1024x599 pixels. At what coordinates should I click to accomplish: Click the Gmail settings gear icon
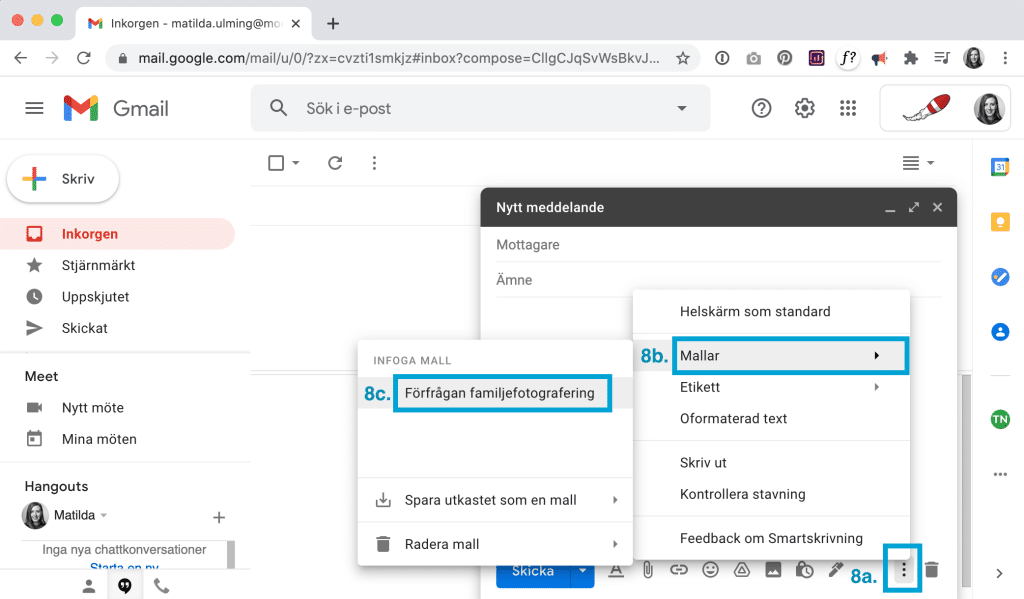pos(804,109)
